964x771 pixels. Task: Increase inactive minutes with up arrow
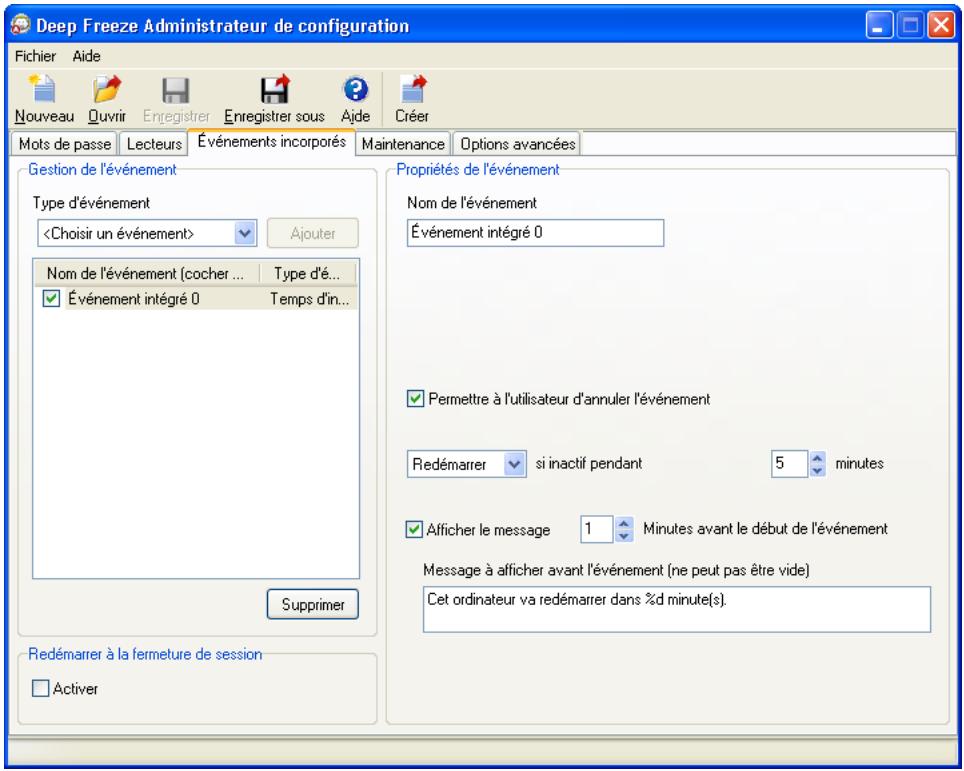point(817,457)
